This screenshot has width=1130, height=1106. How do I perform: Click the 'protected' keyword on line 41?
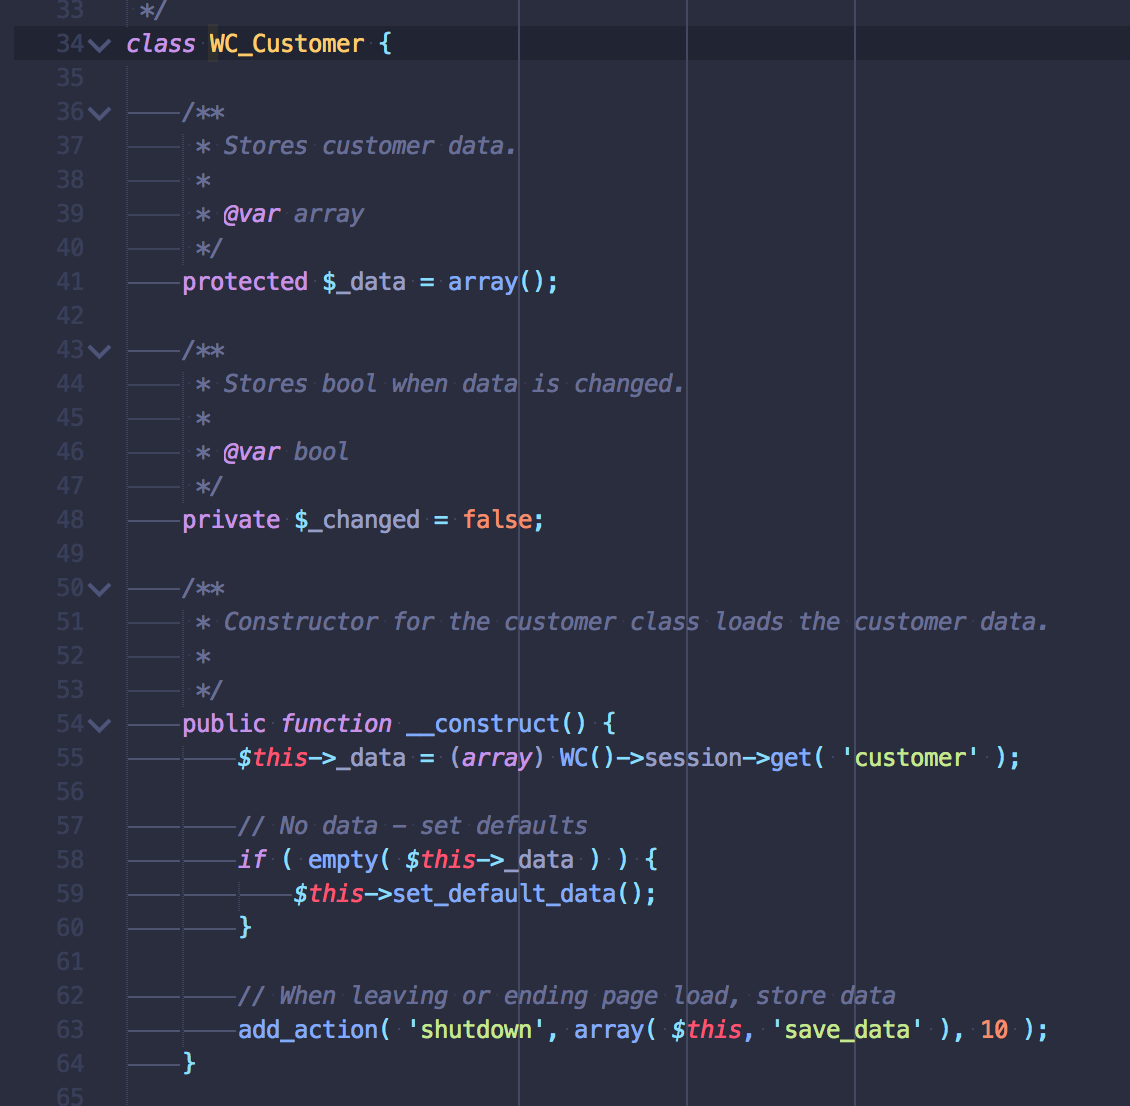click(245, 282)
